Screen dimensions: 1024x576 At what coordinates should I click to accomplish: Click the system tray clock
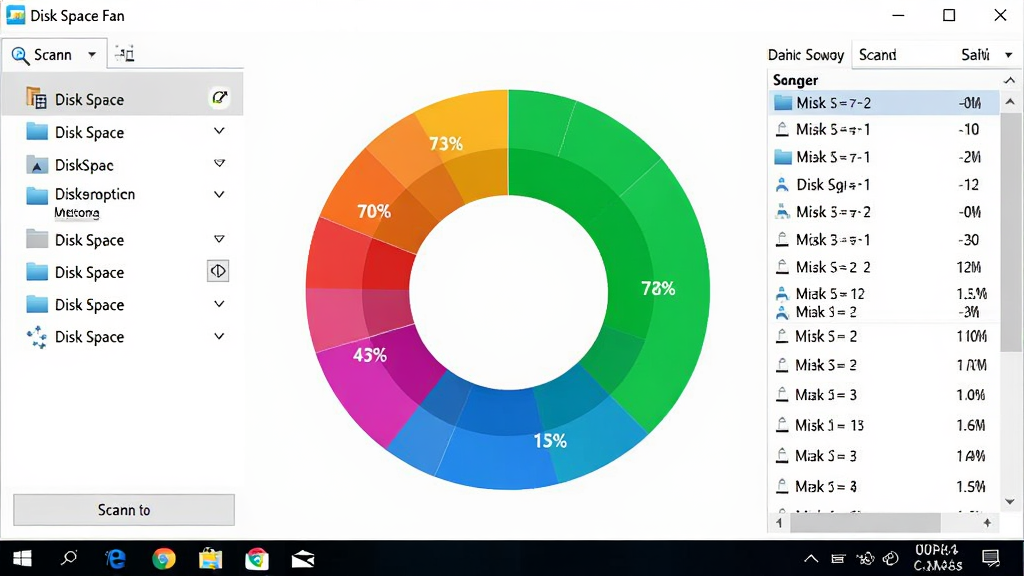pyautogui.click(x=937, y=558)
